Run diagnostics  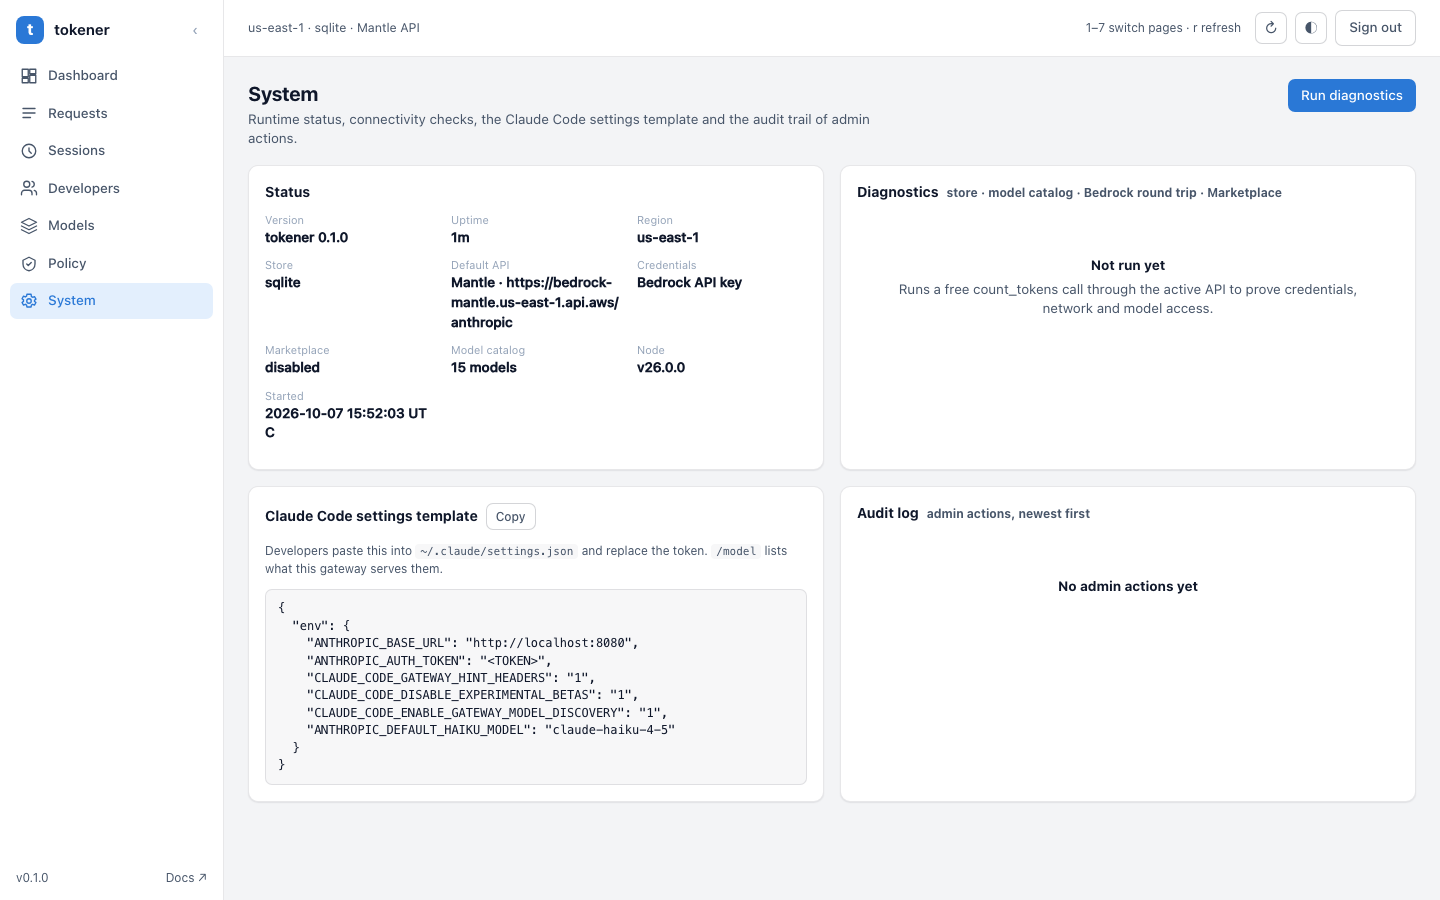1351,96
